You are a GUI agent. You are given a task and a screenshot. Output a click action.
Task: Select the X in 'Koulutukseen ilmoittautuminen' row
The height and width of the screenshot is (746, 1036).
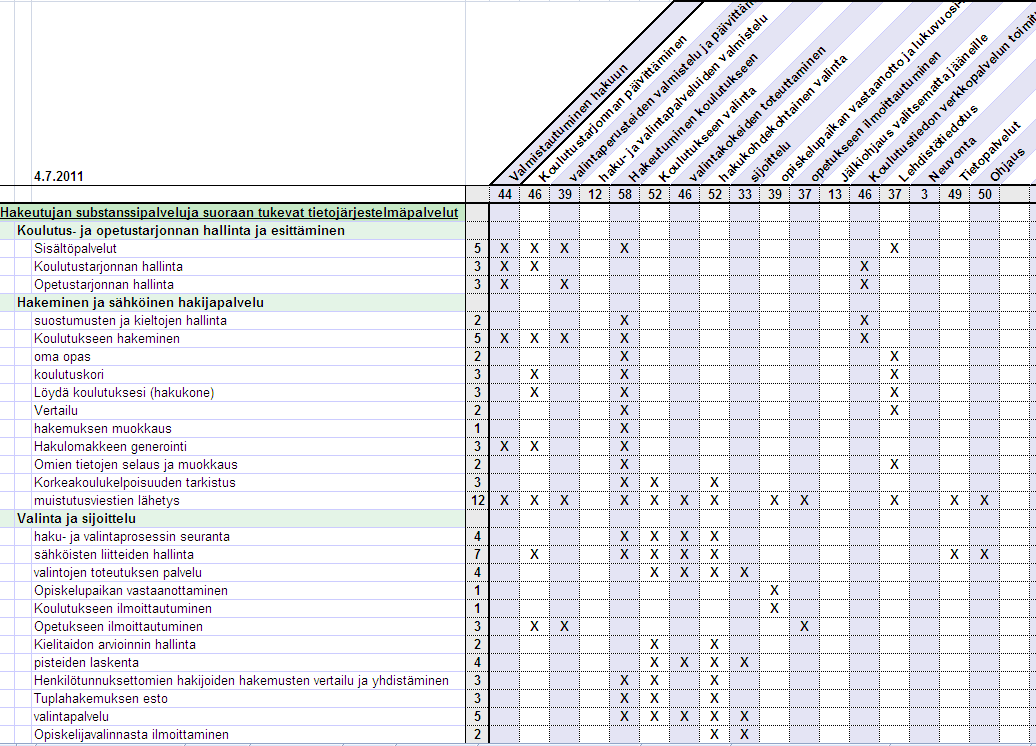click(774, 609)
